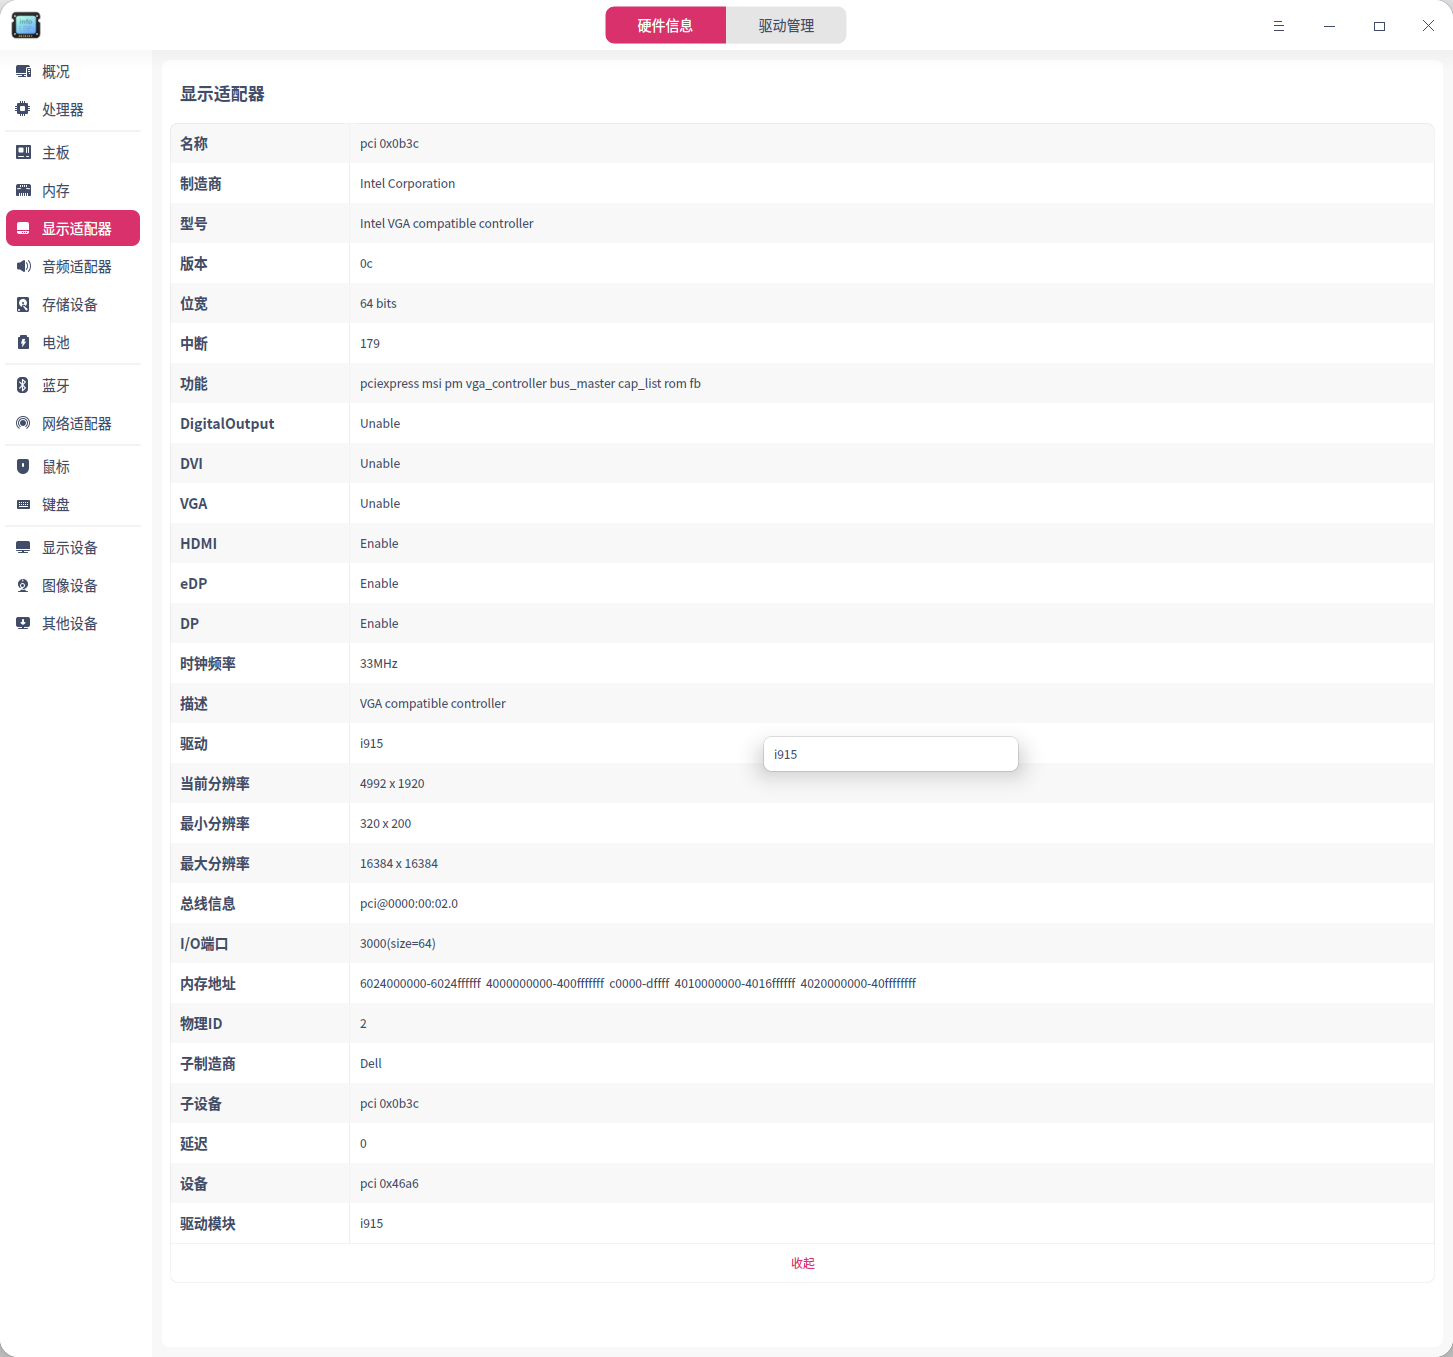The width and height of the screenshot is (1453, 1357).
Task: Select the 网络适配器 network icon
Action: click(23, 423)
